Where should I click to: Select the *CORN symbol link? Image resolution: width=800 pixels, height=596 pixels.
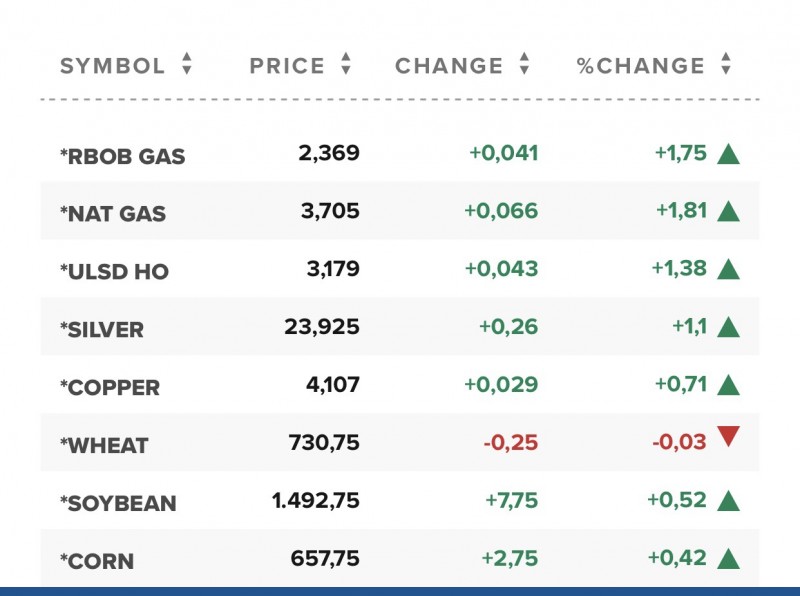97,561
